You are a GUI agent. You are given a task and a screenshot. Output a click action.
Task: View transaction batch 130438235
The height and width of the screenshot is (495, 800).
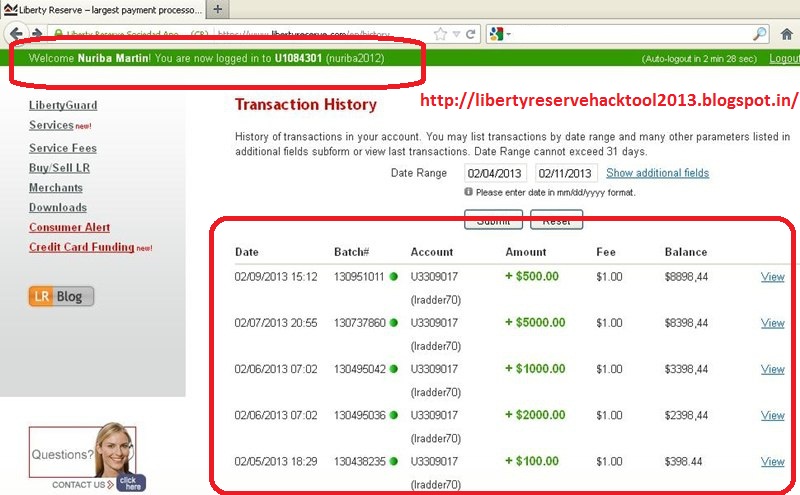[x=772, y=462]
